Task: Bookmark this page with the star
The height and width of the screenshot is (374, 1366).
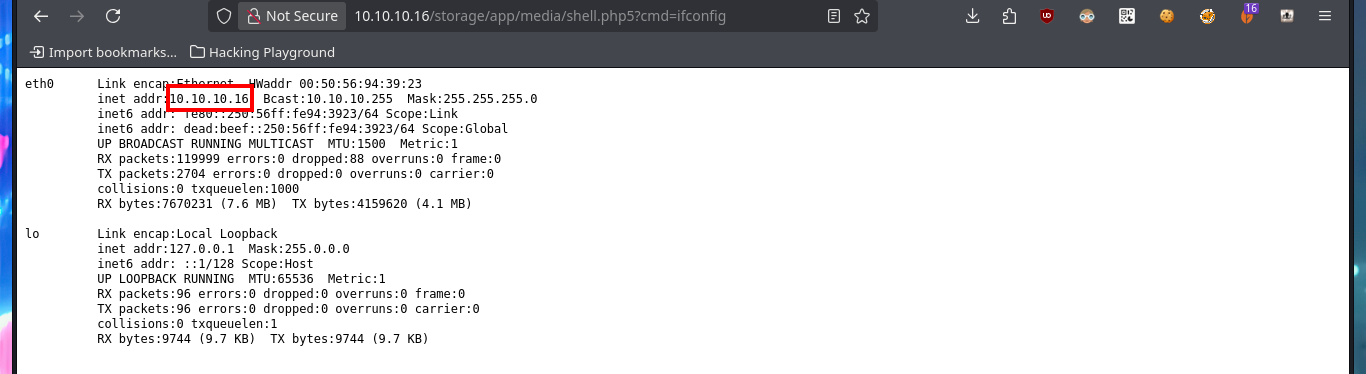Action: coord(862,16)
